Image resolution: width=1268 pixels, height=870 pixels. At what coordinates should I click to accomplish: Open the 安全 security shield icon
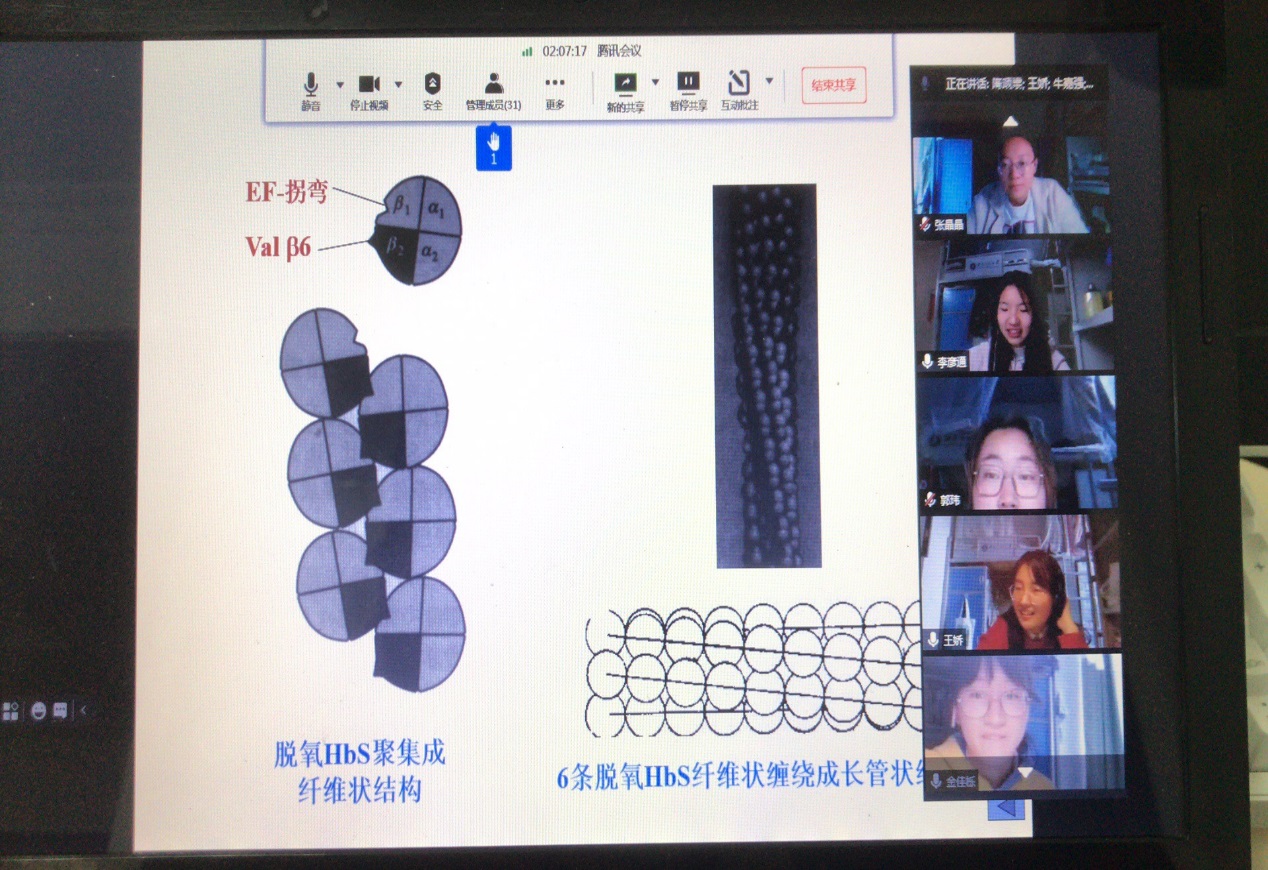tap(432, 86)
